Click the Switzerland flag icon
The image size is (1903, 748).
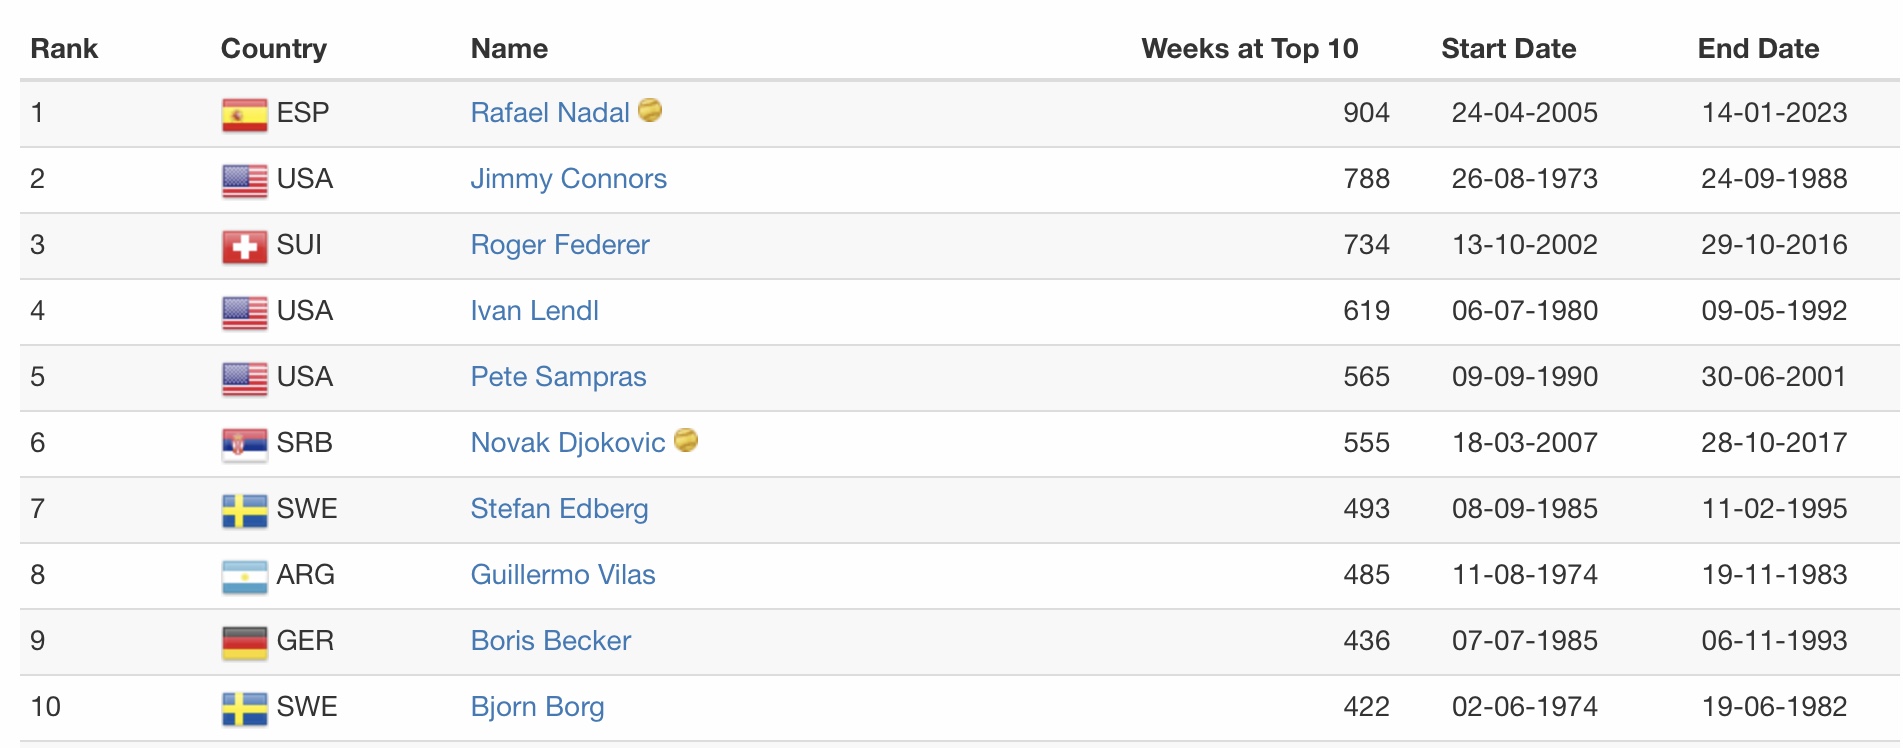[x=244, y=246]
